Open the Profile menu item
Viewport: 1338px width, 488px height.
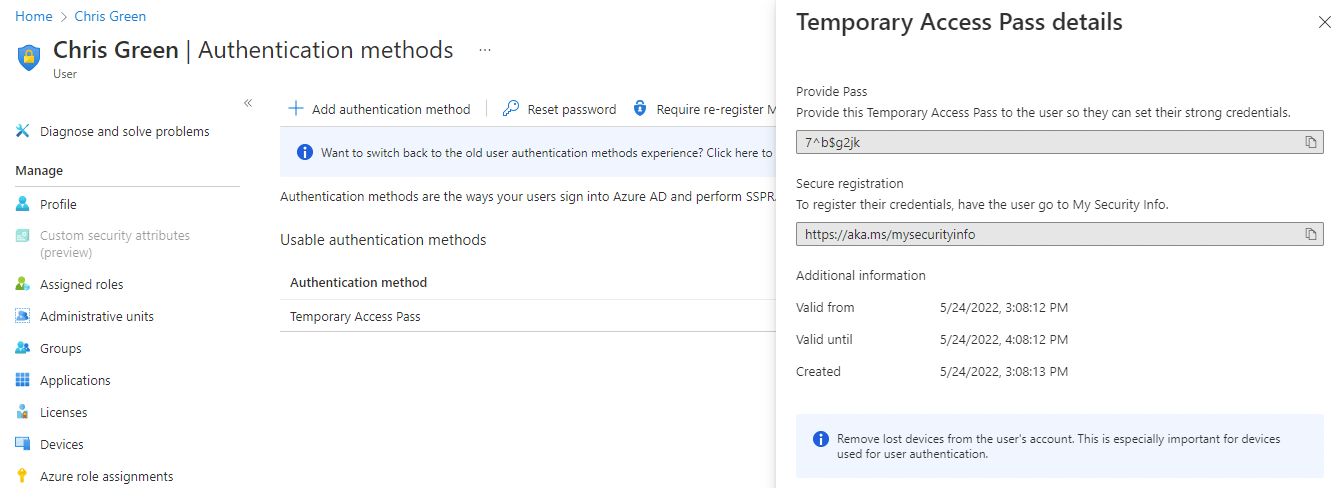58,204
